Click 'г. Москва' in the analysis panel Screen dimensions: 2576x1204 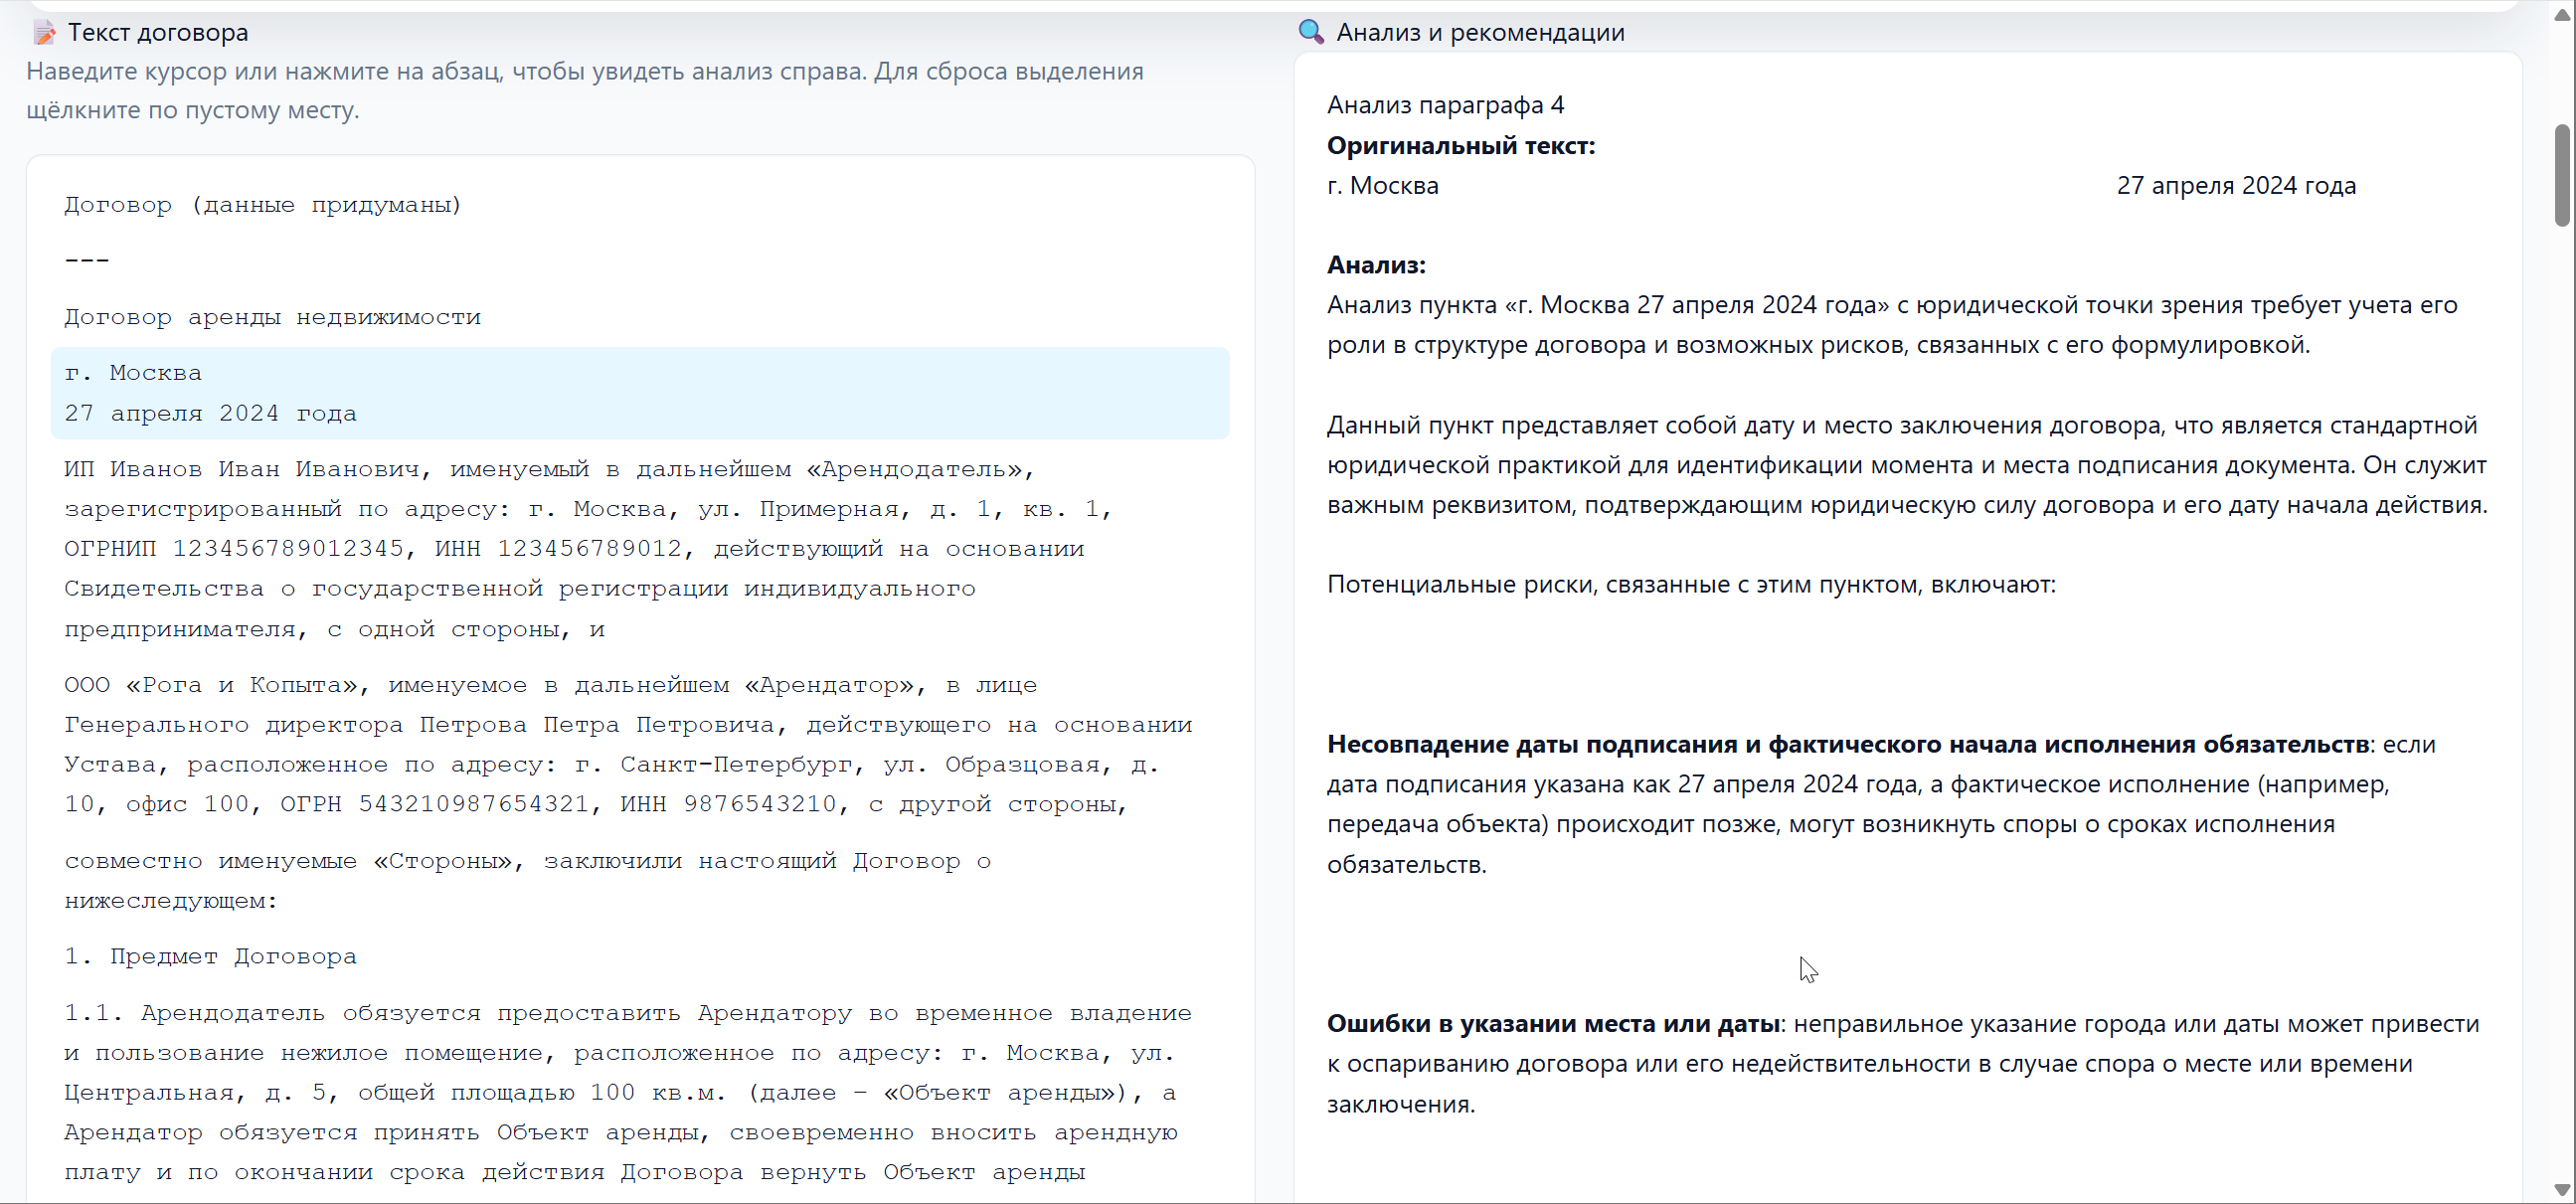(x=1382, y=186)
